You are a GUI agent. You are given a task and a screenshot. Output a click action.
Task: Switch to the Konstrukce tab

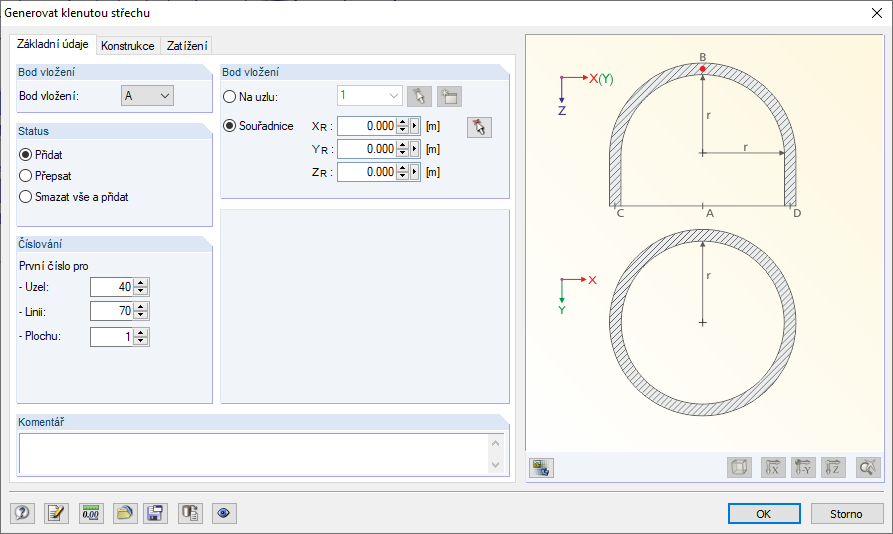coord(128,46)
